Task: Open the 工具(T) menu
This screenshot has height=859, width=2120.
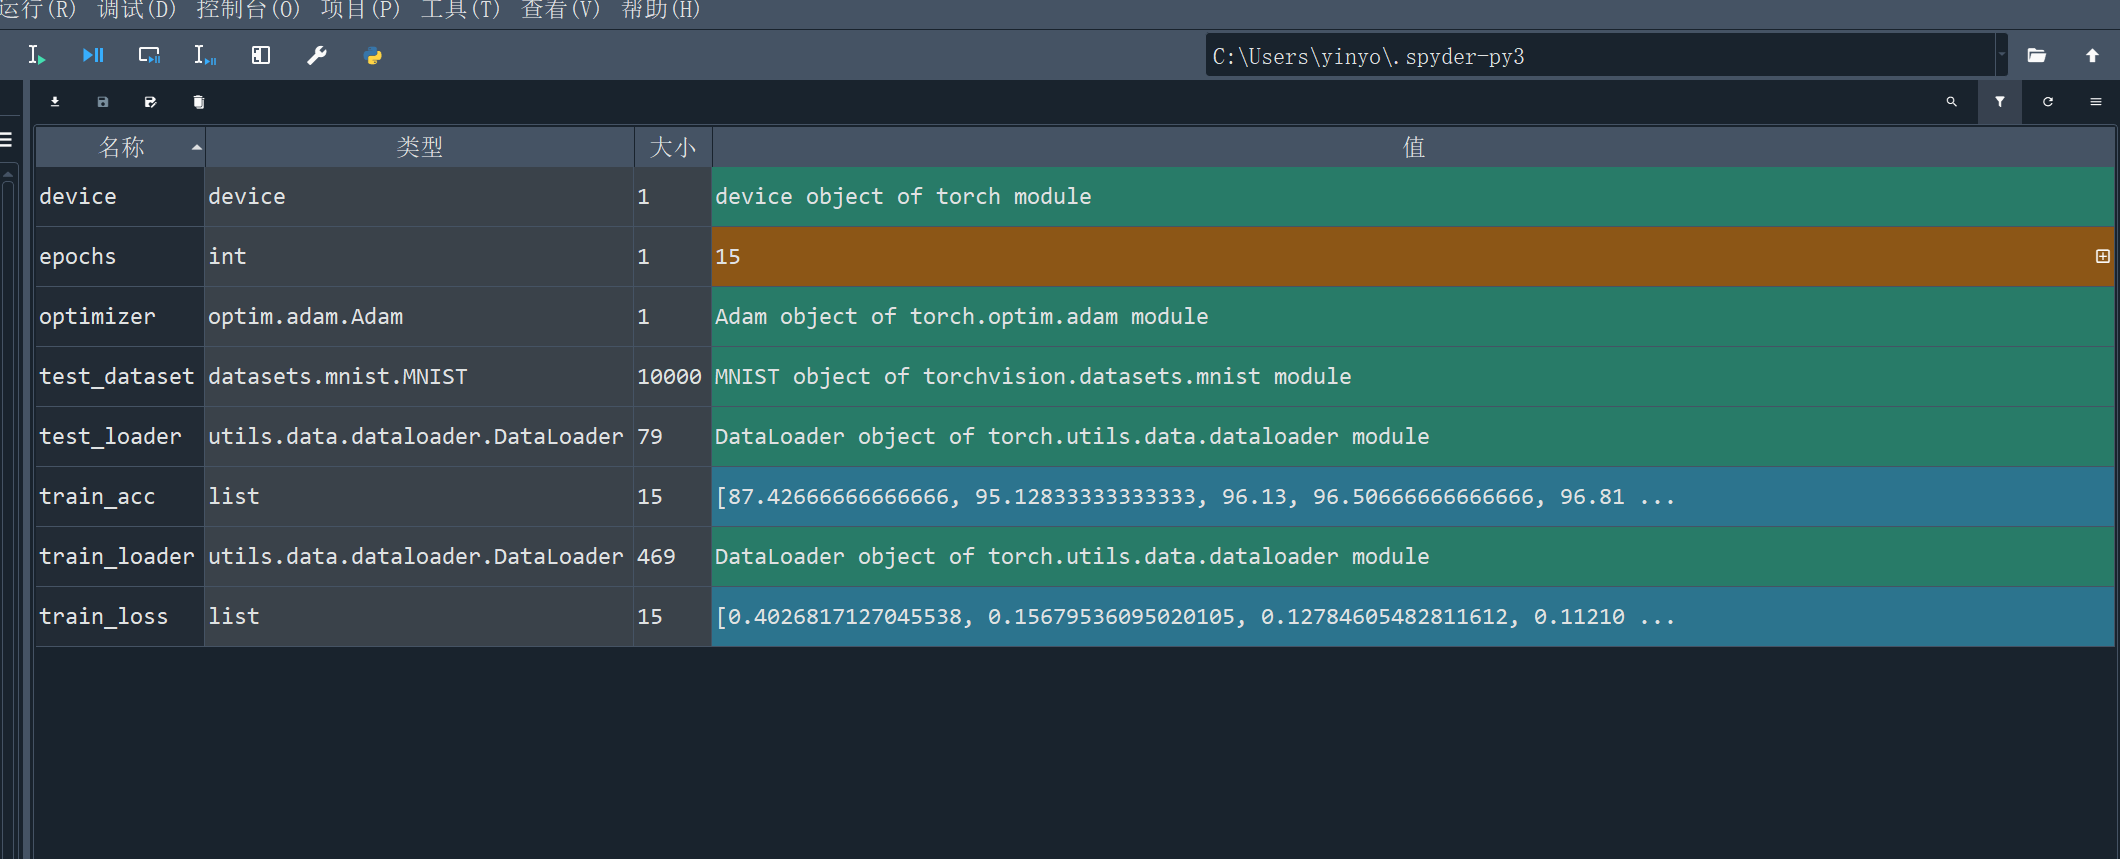Action: point(460,10)
